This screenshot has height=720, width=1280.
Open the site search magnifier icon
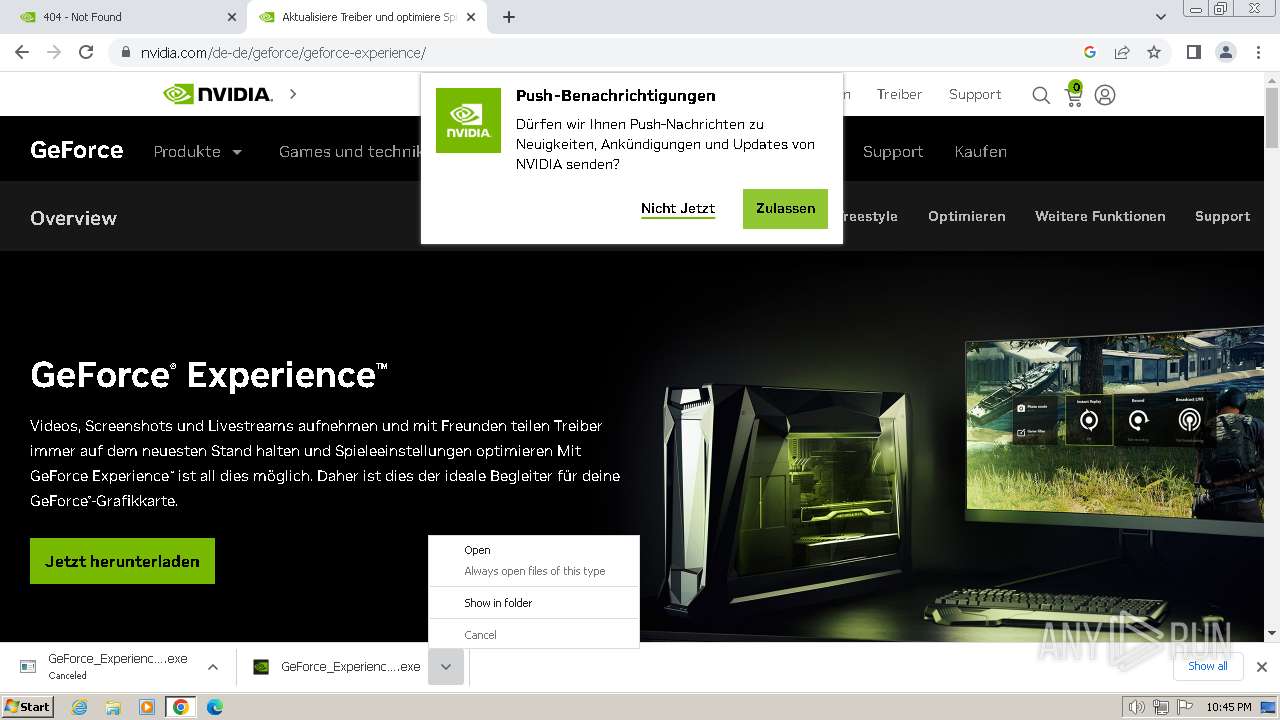(1041, 95)
